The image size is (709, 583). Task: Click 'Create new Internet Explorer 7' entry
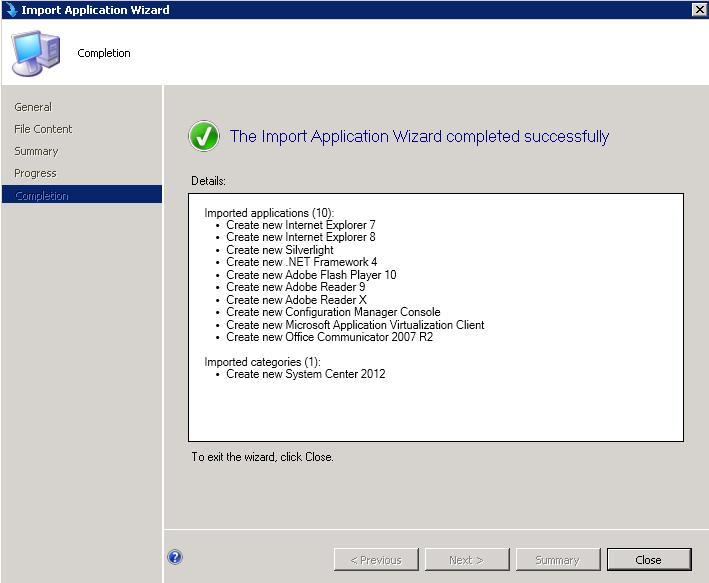click(x=301, y=225)
